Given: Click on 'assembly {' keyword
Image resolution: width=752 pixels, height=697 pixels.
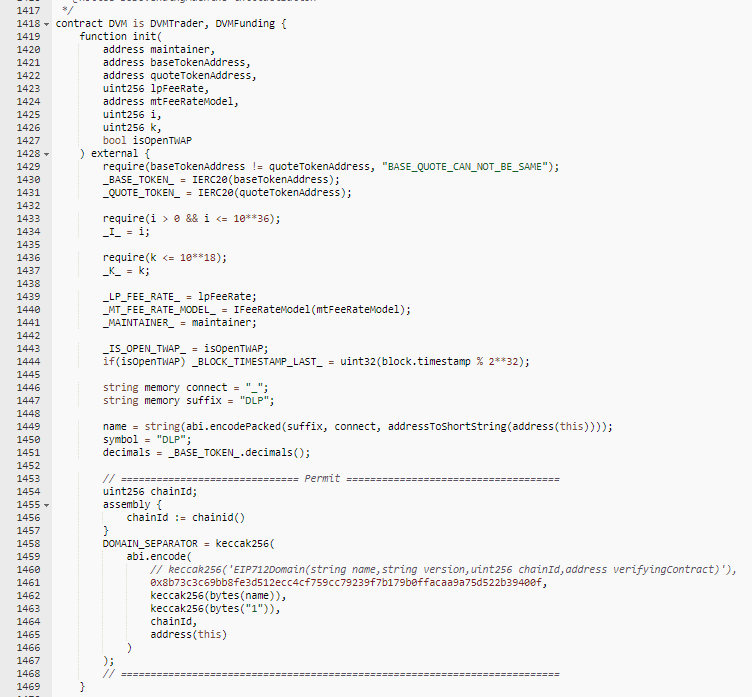Looking at the screenshot, I should [x=132, y=505].
